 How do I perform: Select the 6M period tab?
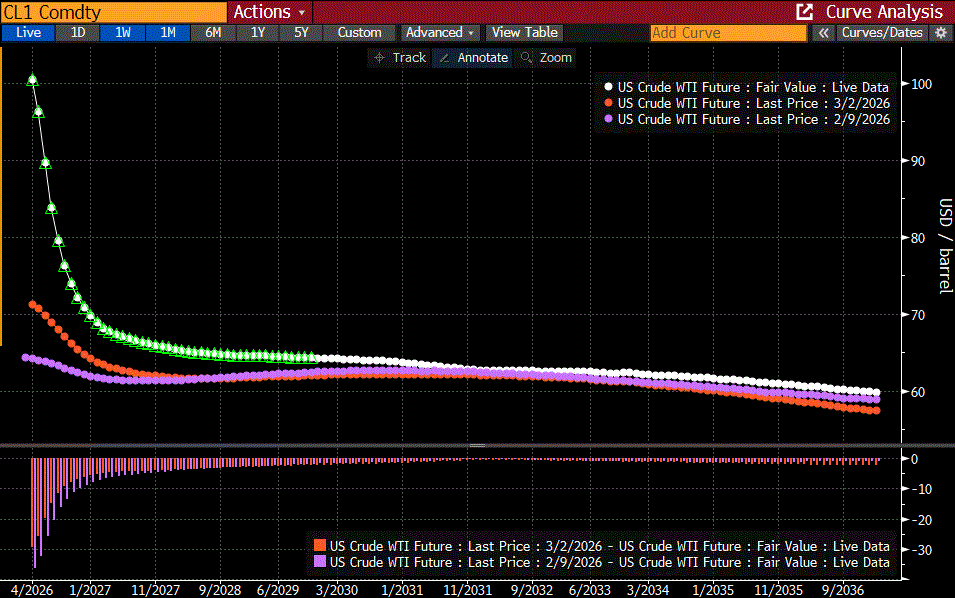tap(213, 32)
